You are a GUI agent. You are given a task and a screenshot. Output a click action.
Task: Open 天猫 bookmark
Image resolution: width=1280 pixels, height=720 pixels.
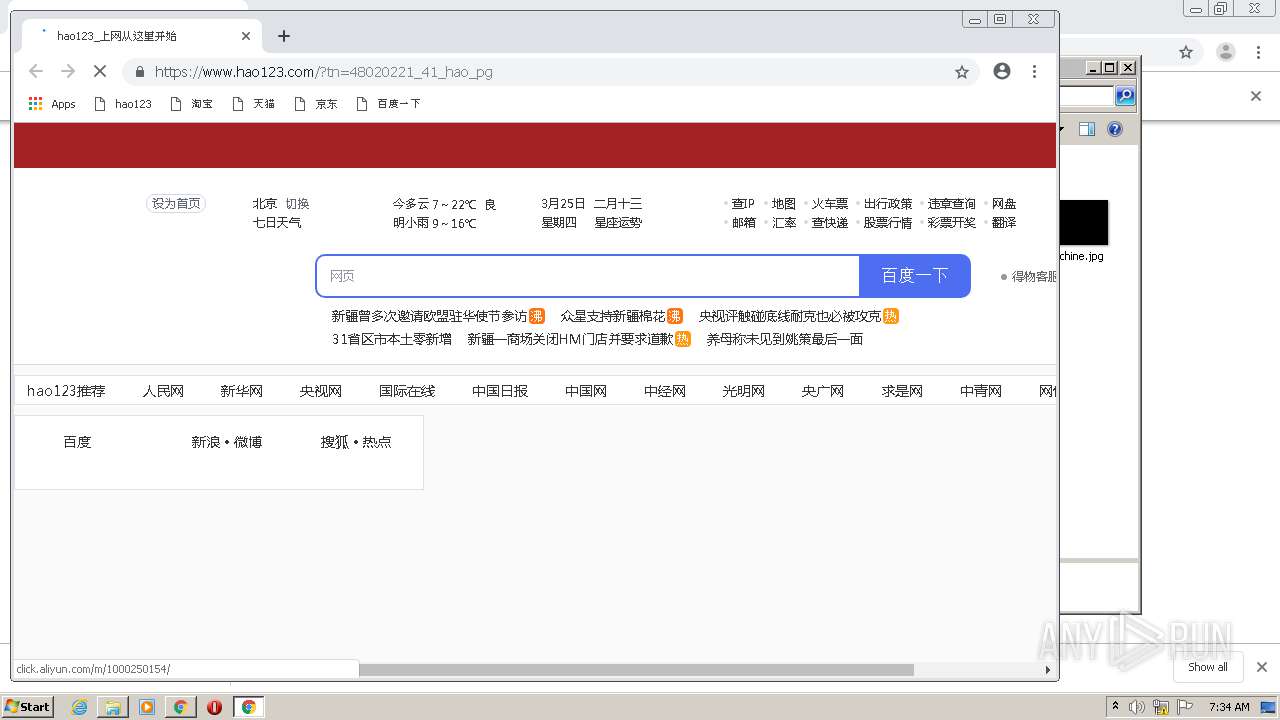pos(253,104)
